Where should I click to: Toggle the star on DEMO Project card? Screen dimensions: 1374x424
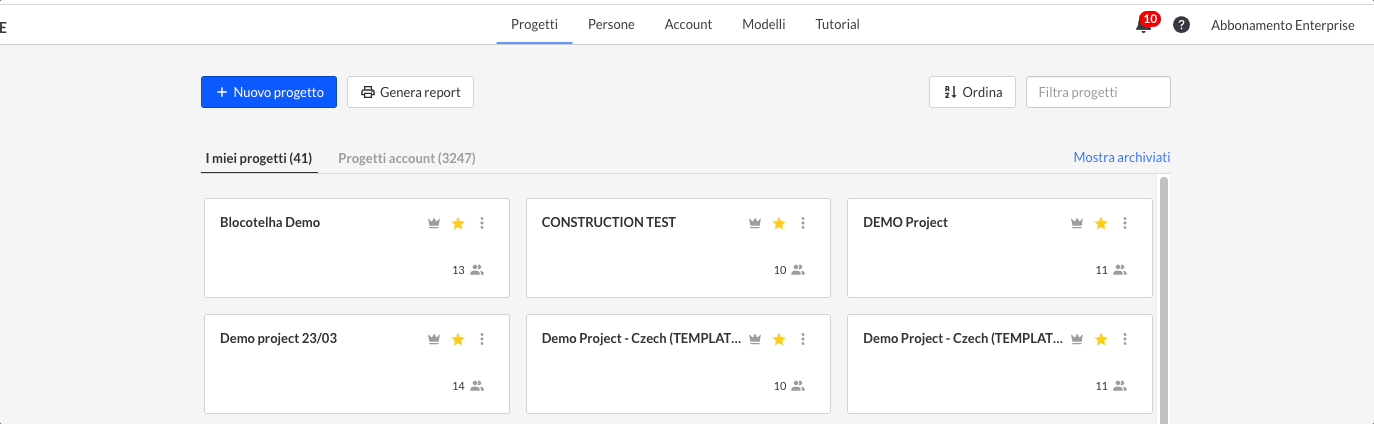[x=1101, y=223]
